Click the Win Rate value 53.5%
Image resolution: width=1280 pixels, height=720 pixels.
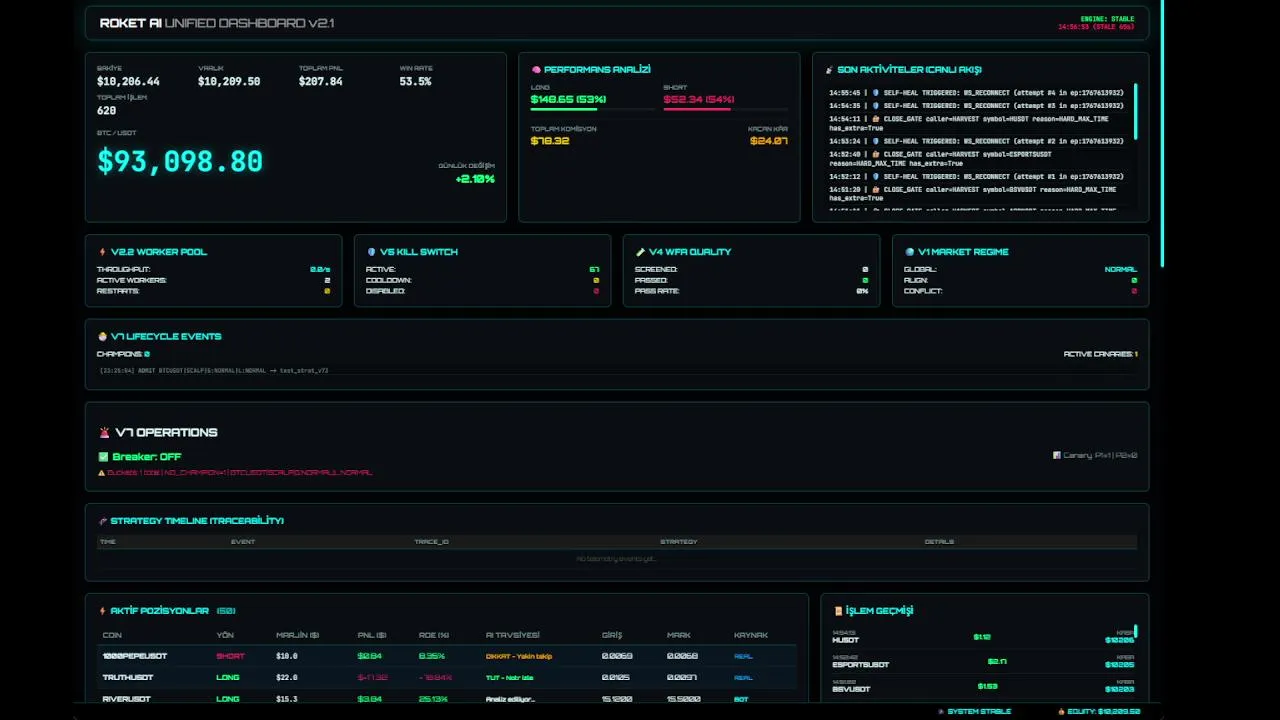[x=415, y=82]
